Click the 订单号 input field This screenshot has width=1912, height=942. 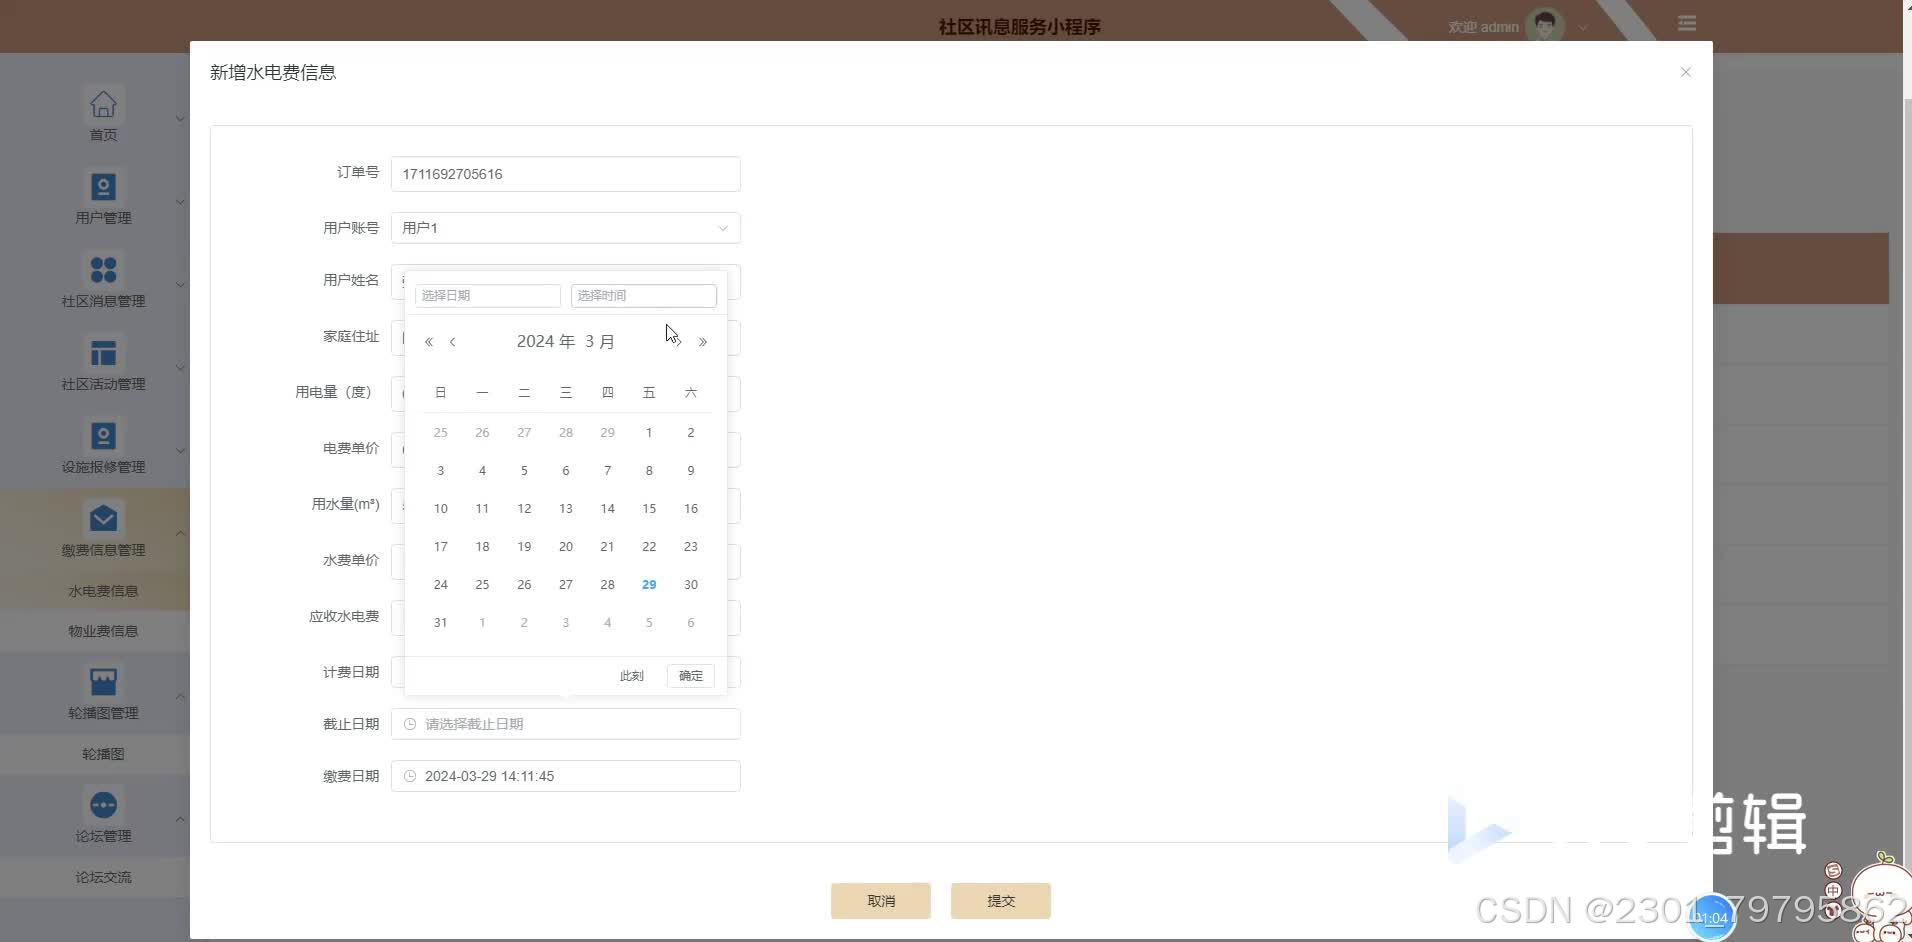[566, 174]
